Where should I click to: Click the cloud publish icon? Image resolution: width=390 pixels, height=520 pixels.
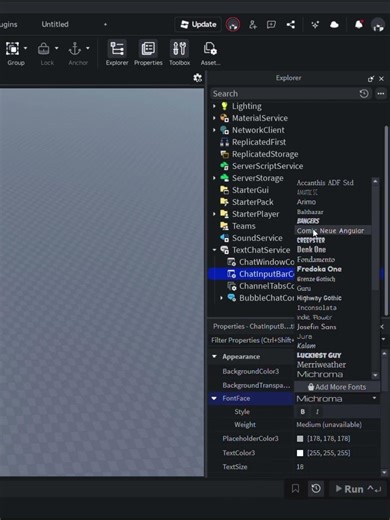[334, 25]
